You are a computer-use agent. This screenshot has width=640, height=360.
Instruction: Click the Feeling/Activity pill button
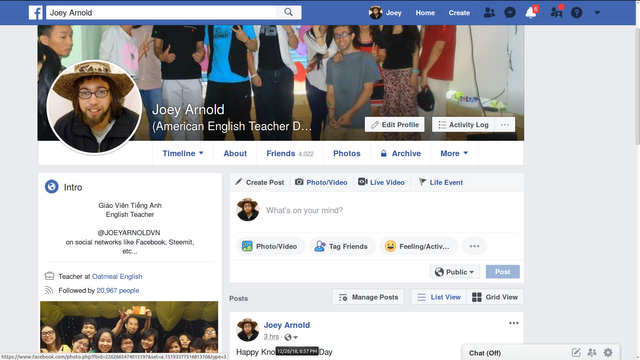click(419, 247)
